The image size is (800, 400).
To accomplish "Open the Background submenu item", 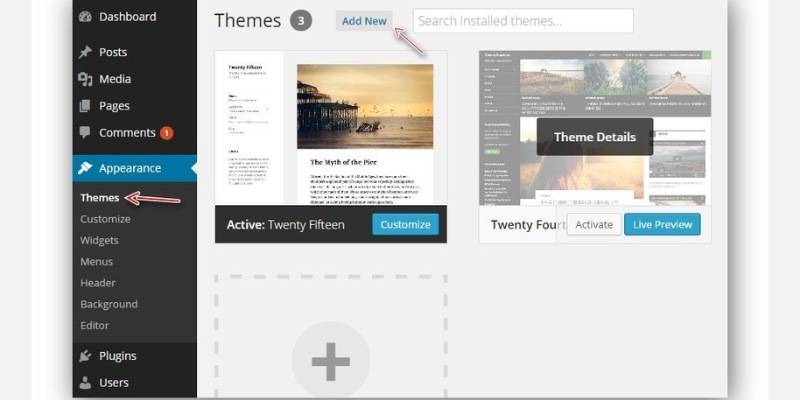I will (109, 304).
